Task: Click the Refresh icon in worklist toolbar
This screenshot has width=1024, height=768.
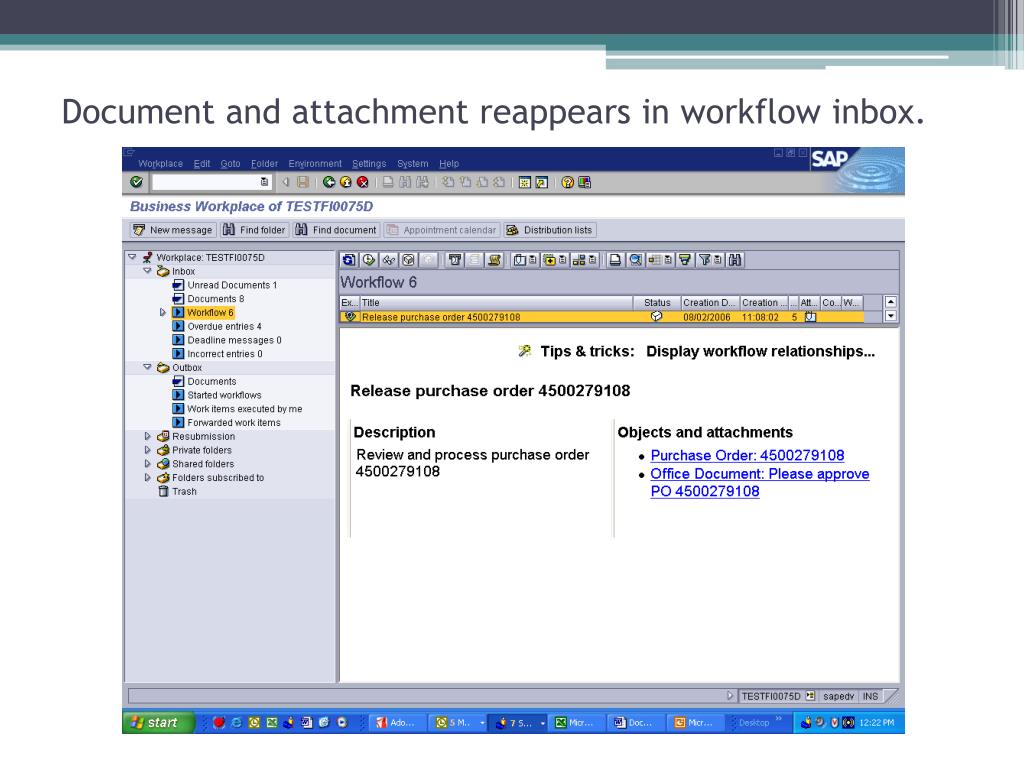Action: click(x=349, y=260)
